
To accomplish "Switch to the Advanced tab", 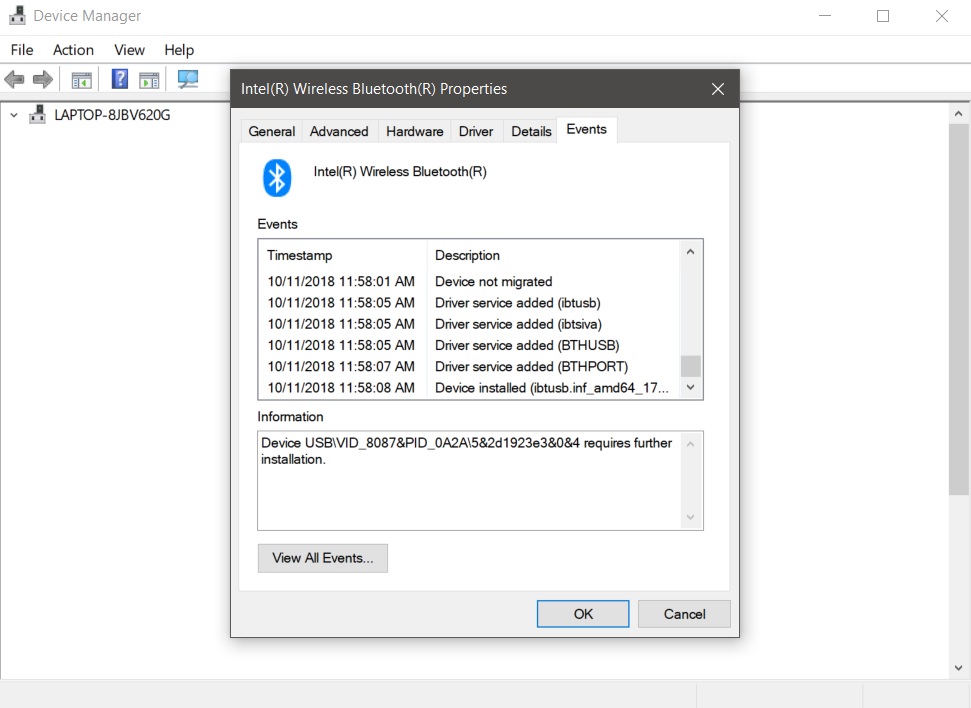I will [339, 131].
